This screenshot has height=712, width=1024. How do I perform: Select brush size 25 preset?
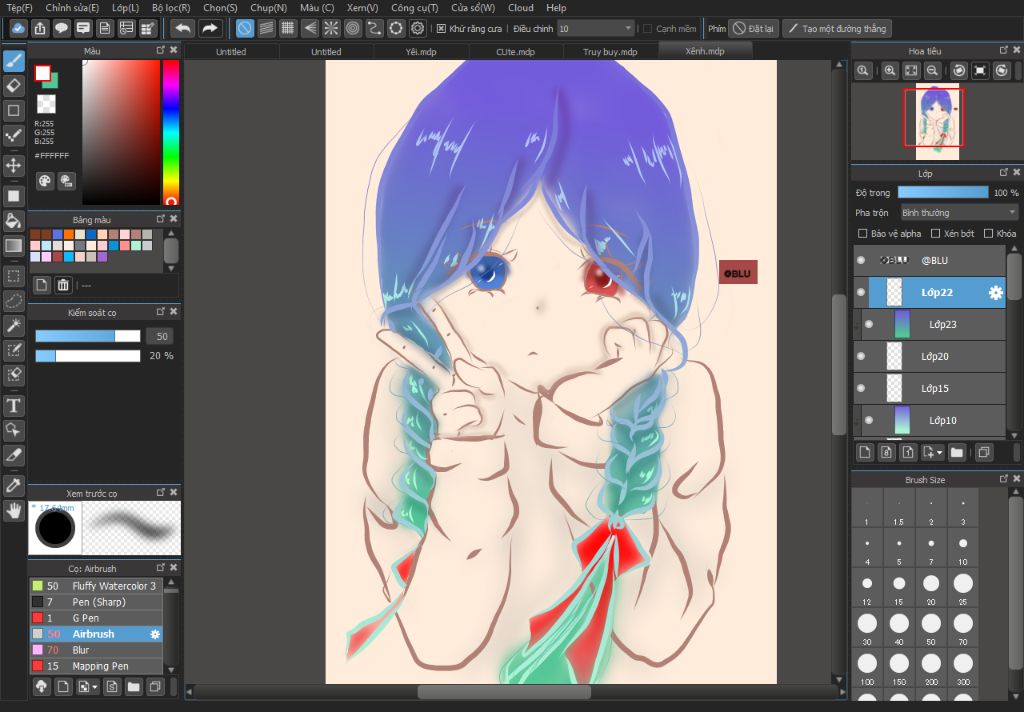point(963,589)
